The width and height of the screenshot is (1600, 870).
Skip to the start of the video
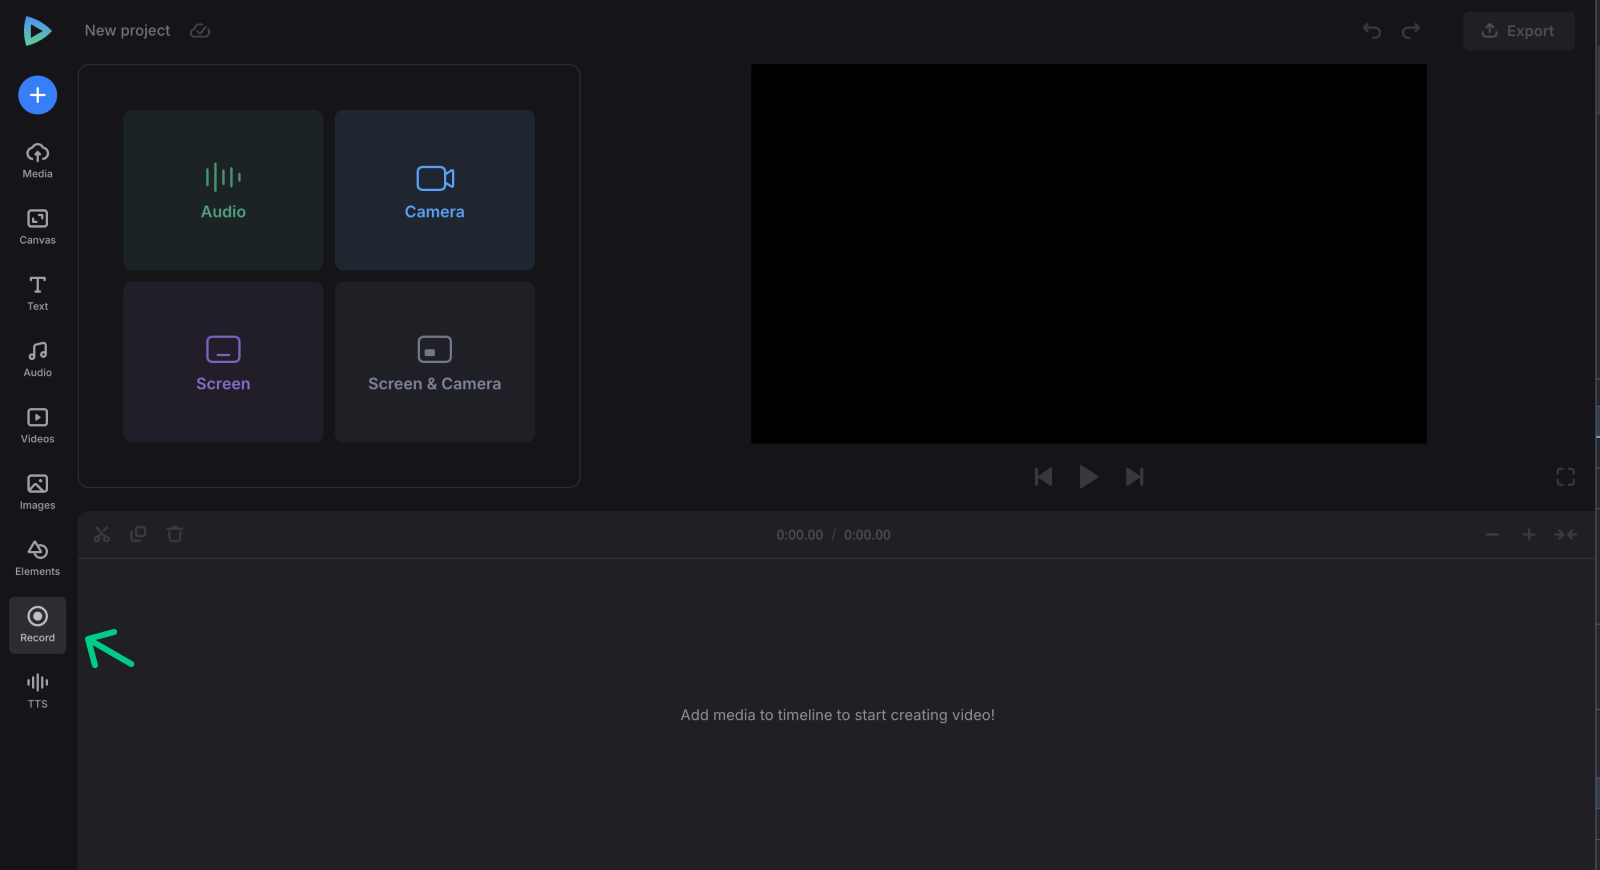coord(1043,477)
